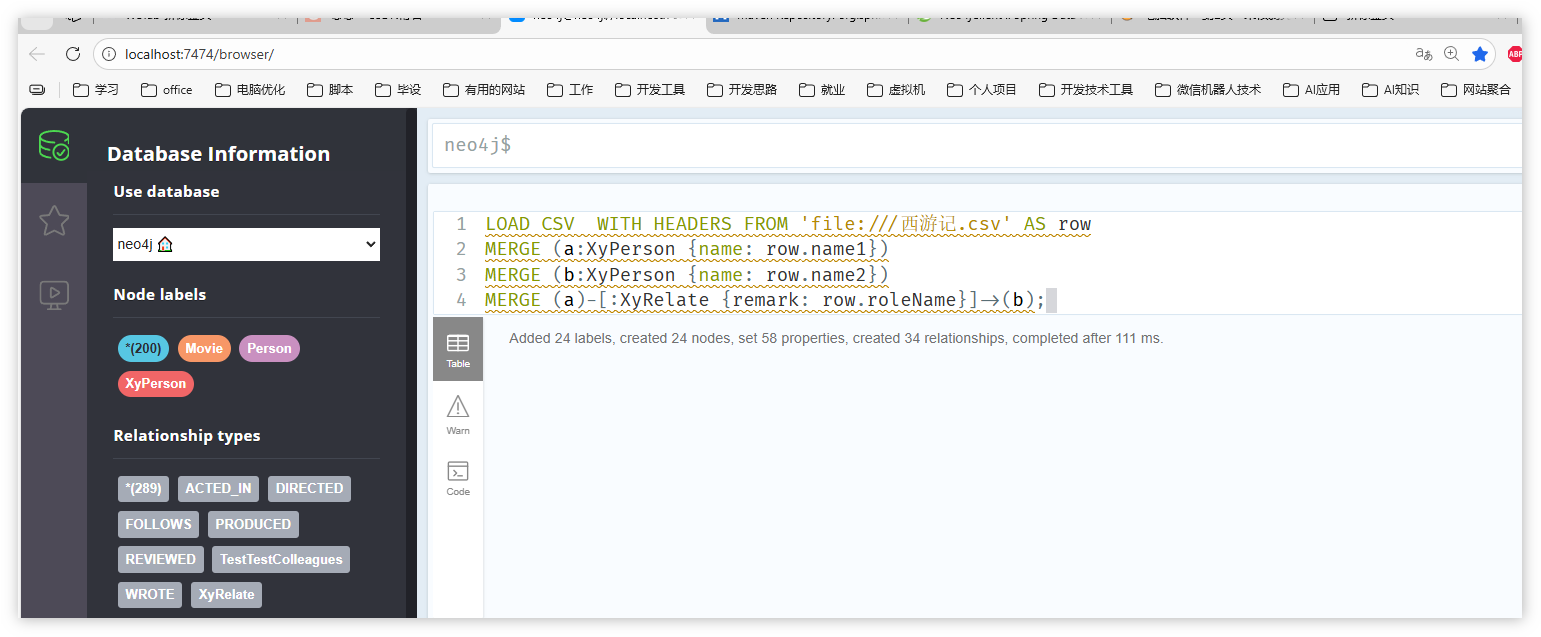Click the translate page icon
This screenshot has width=1541, height=637.
tap(1424, 54)
